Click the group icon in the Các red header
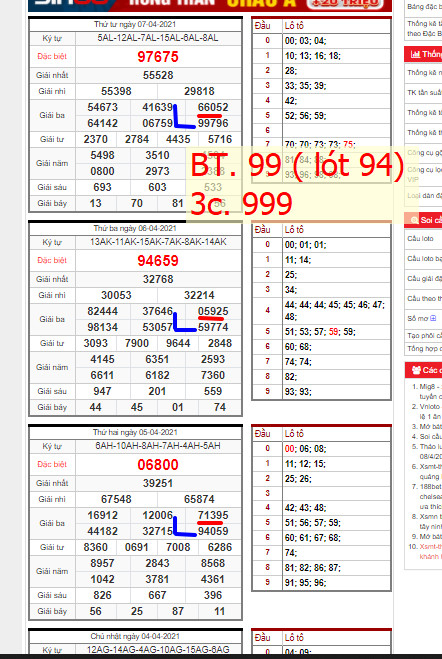The width and height of the screenshot is (442, 659). coord(416,370)
